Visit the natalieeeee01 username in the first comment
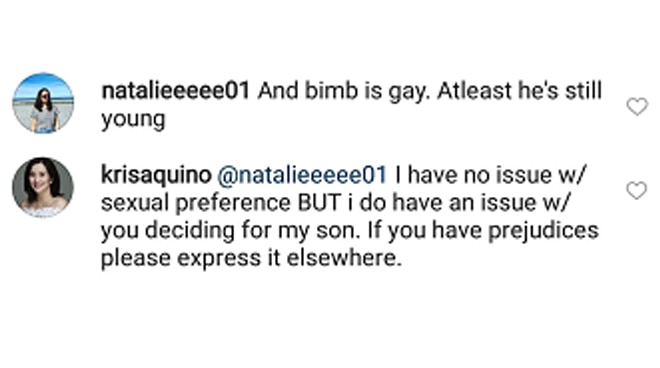This screenshot has width=660, height=368. click(176, 91)
